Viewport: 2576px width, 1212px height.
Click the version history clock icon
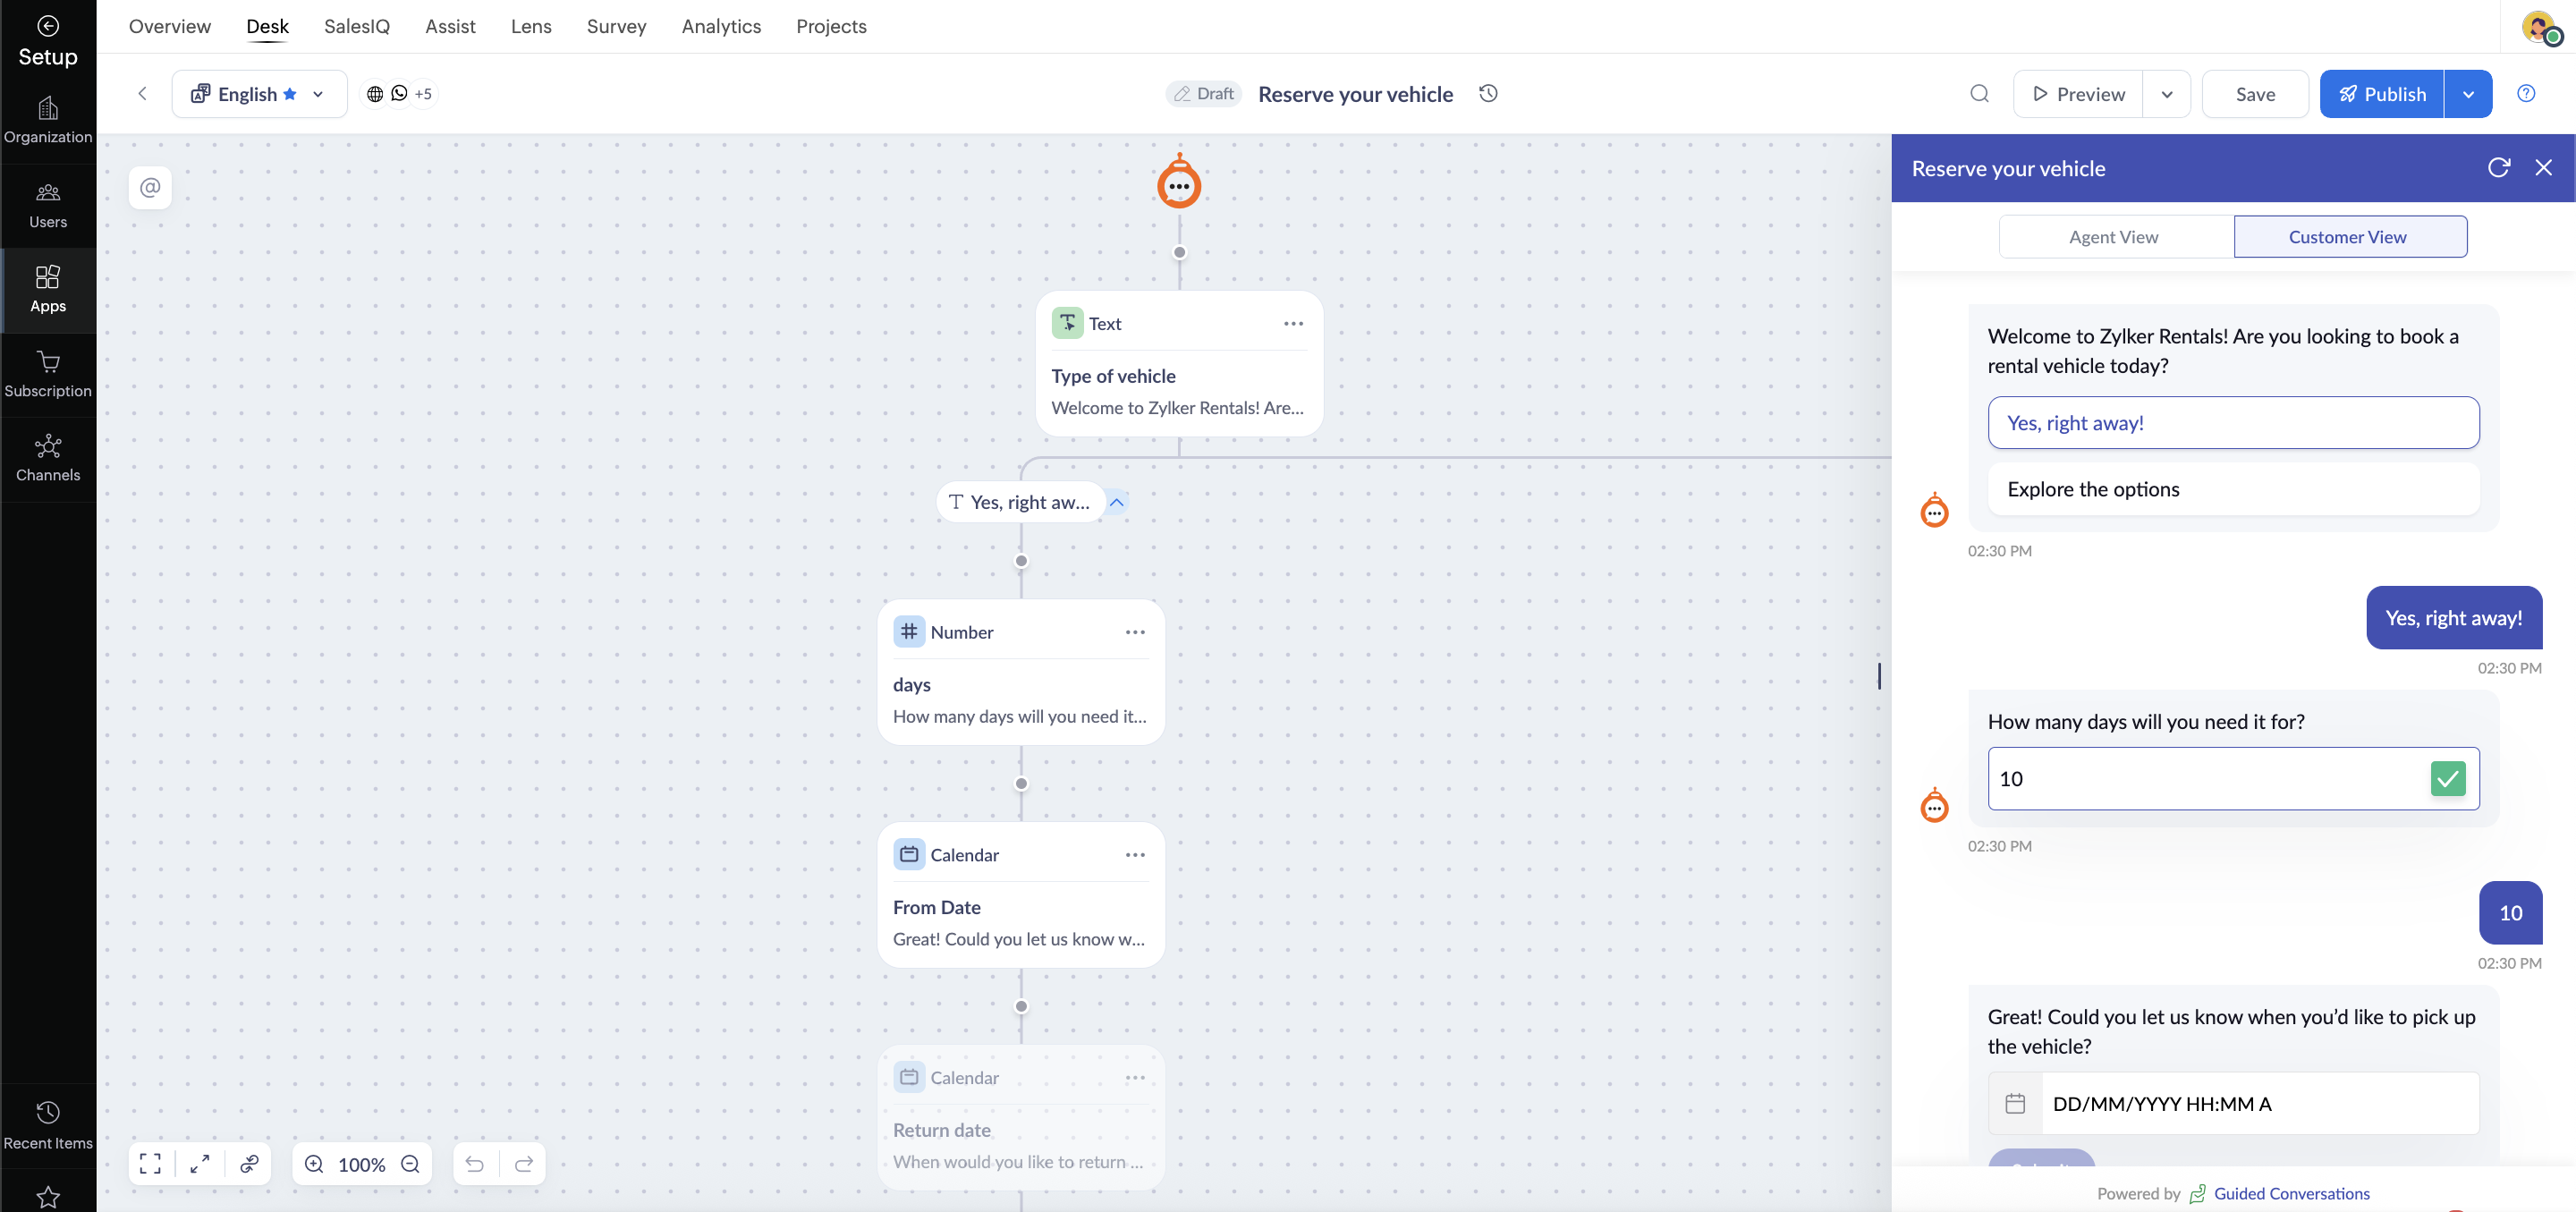click(x=1488, y=93)
